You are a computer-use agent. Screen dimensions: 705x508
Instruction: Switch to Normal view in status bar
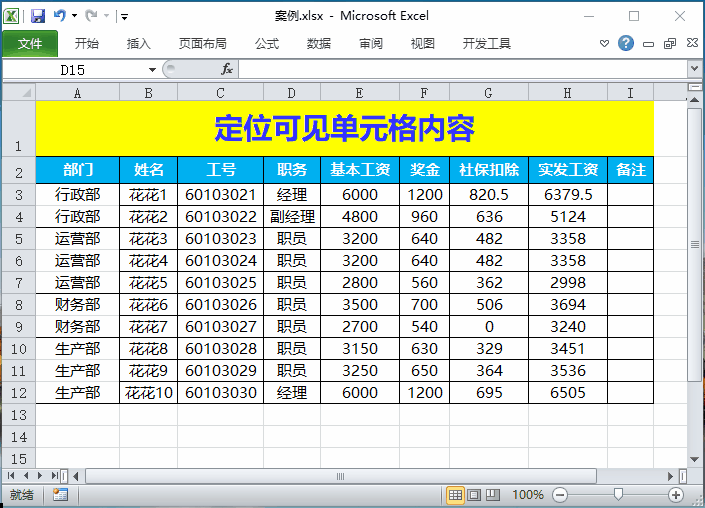(x=455, y=495)
